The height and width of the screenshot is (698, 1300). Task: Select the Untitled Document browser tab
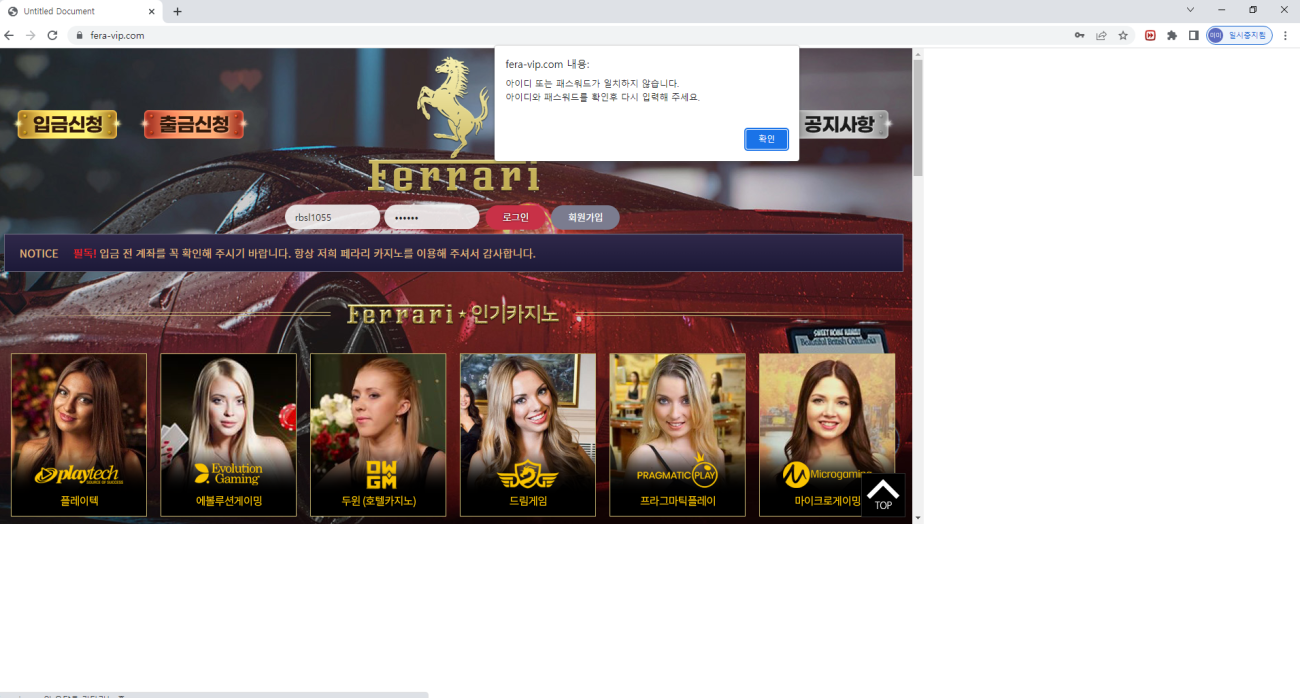click(80, 11)
